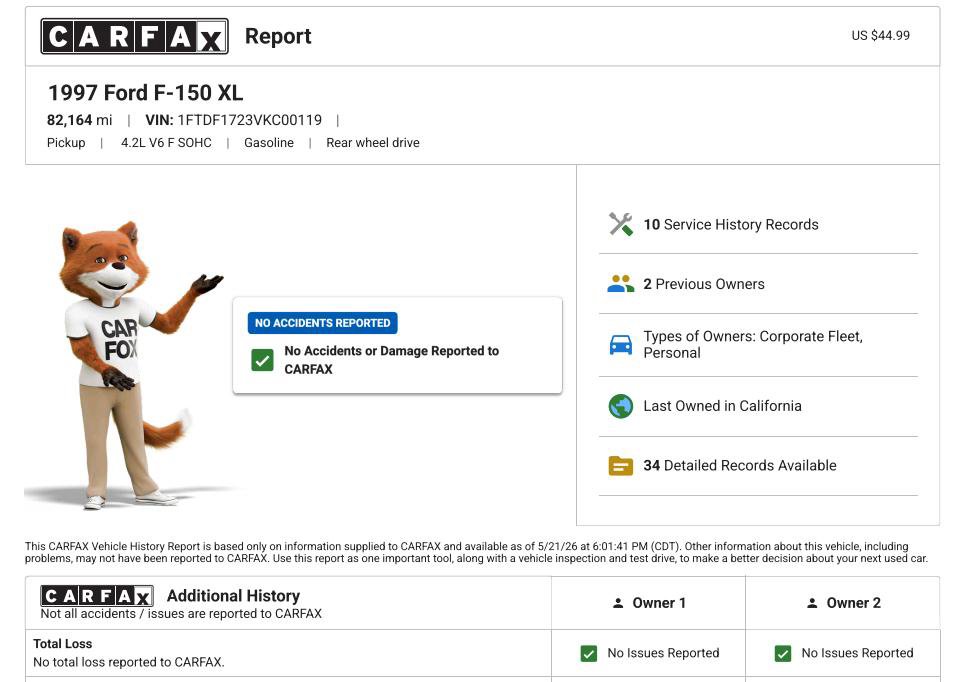Screen dimensions: 970x682
Task: Click the CARFAX logo beside Additional History
Action: click(x=97, y=596)
